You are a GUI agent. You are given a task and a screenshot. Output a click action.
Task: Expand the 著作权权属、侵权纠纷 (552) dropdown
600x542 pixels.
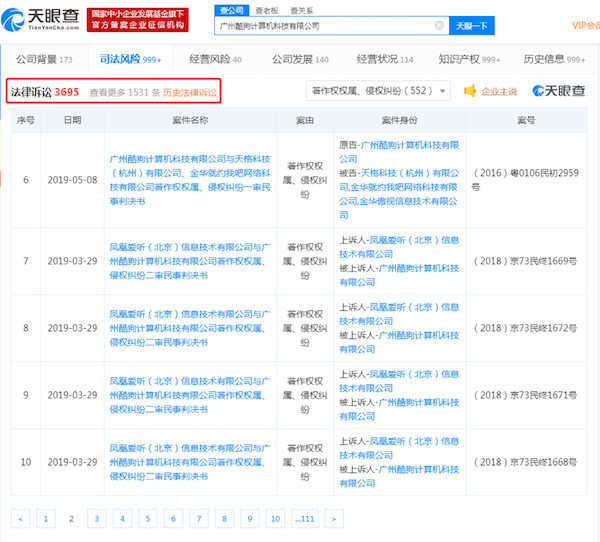(378, 91)
